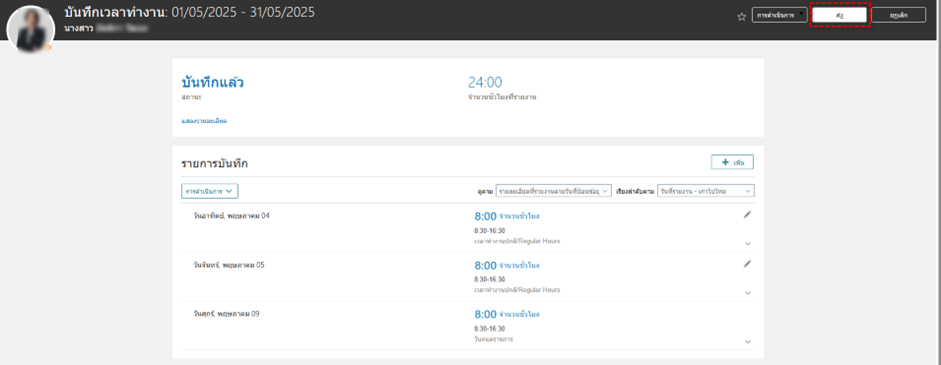Click the Saved status heading
The image size is (941, 365).
point(212,83)
